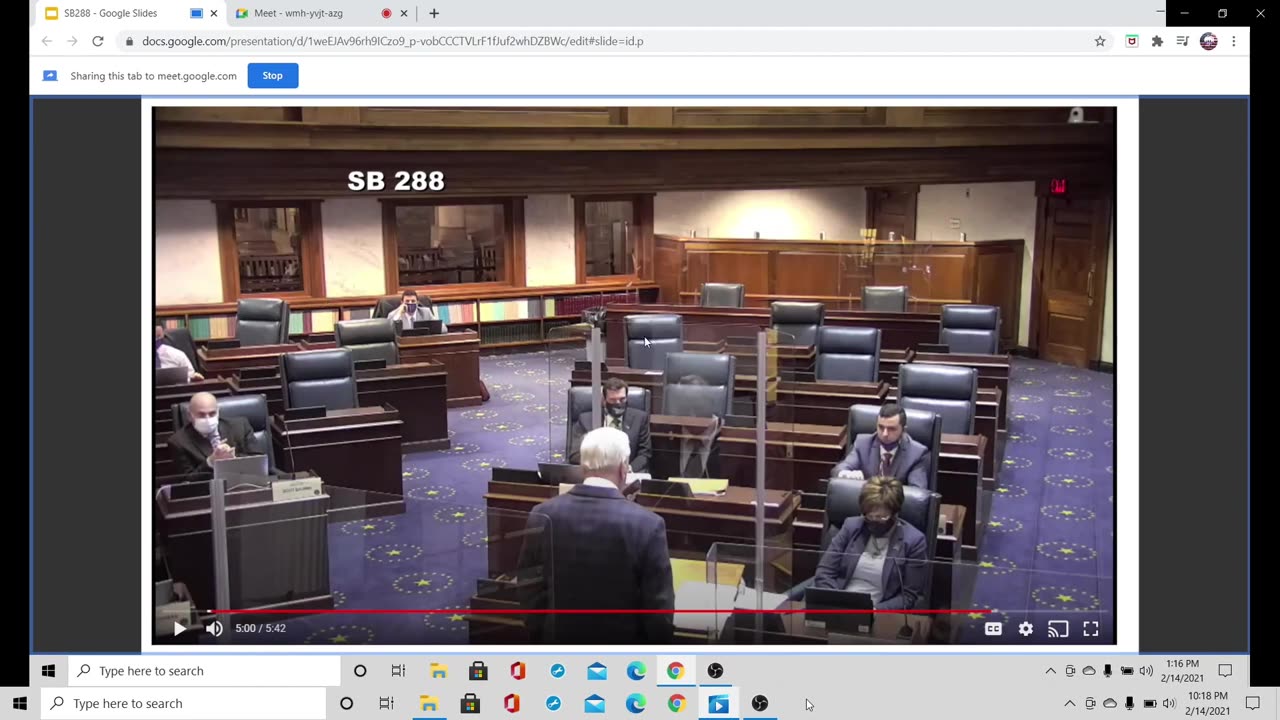Viewport: 1280px width, 720px height.
Task: Cast the video to another screen
Action: pos(1058,629)
